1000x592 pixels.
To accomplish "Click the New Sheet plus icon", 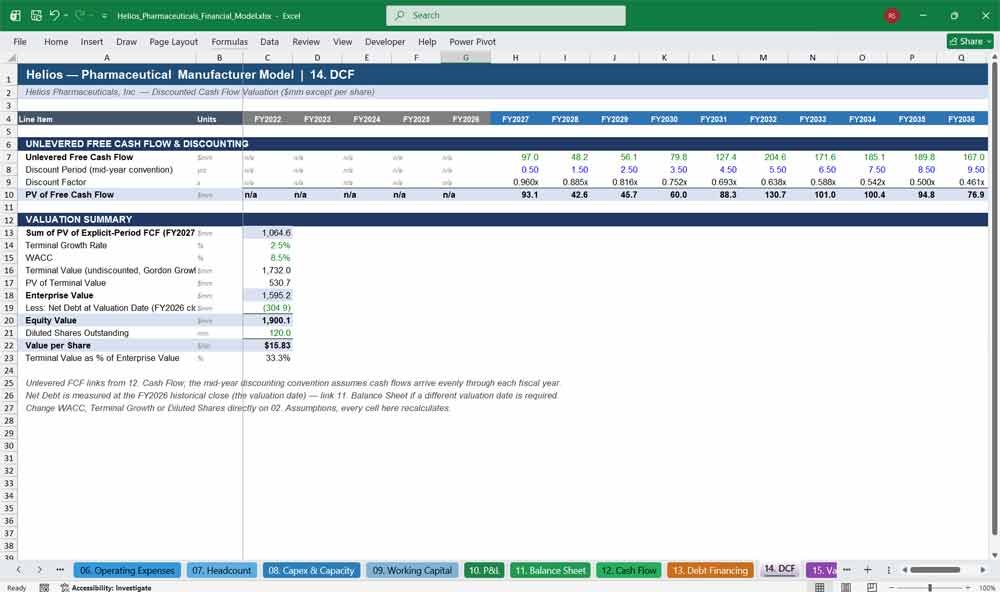I will coord(867,570).
